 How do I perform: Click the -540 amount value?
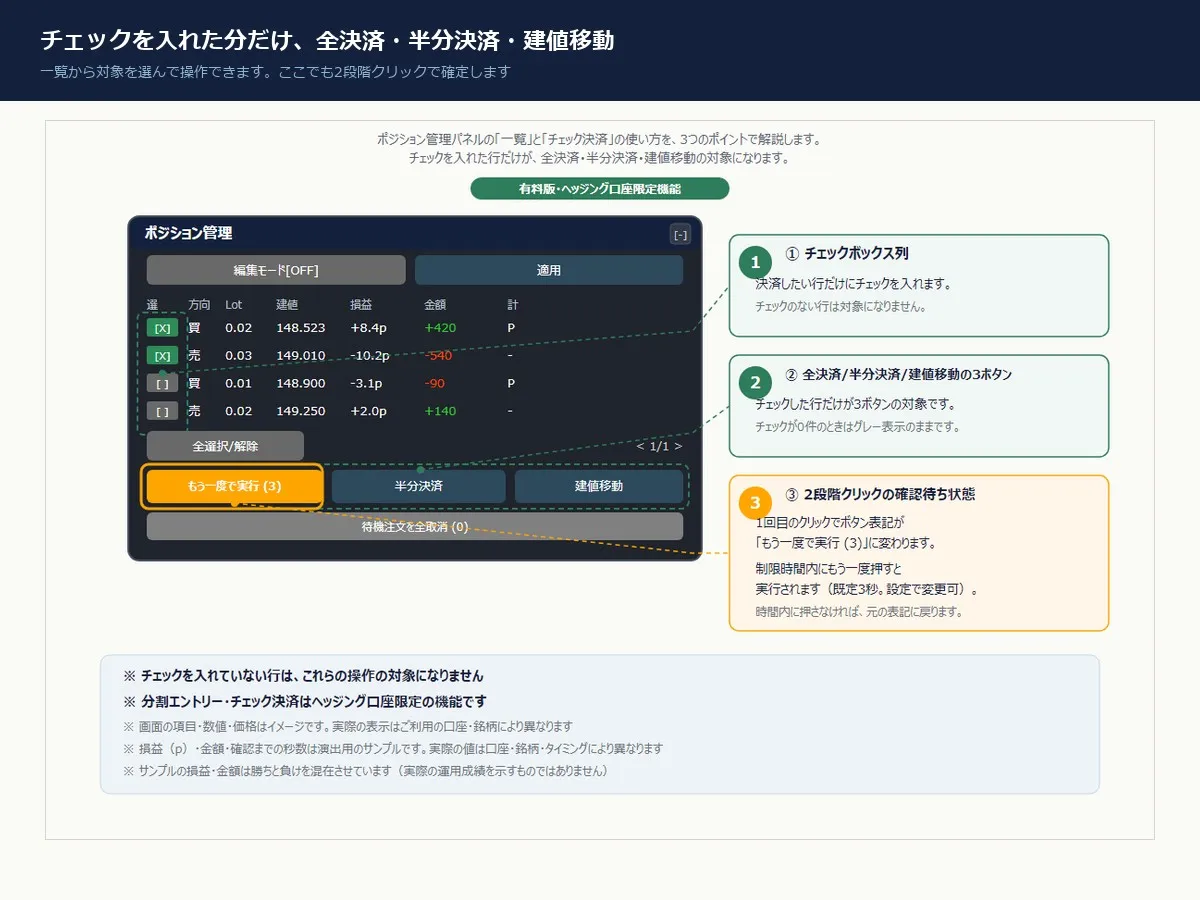[439, 355]
